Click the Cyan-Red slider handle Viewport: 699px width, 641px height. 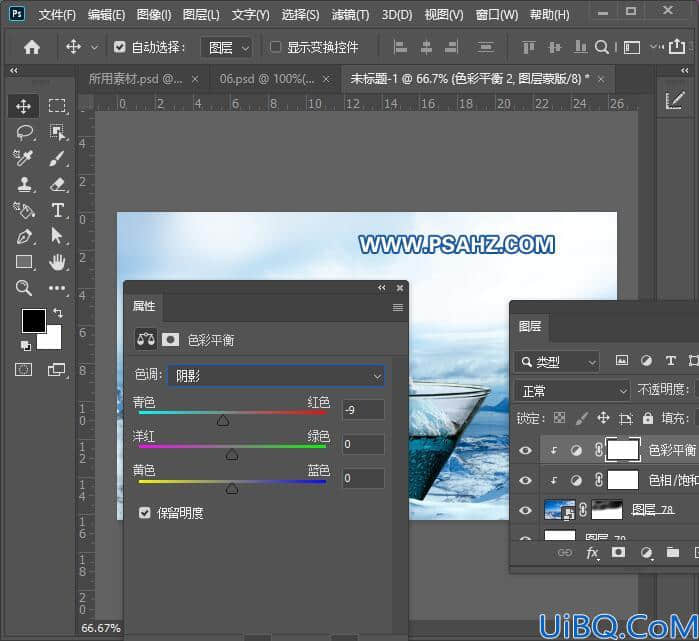[x=223, y=420]
